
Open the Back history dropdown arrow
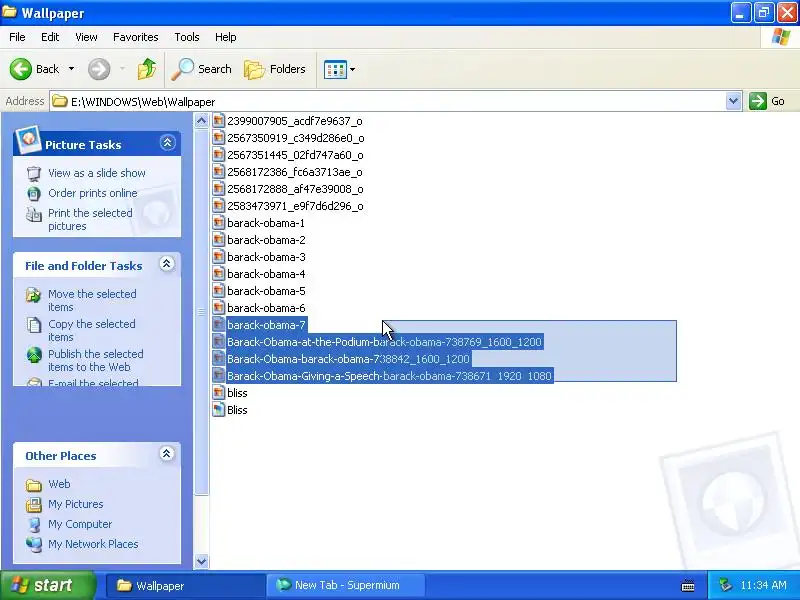click(71, 69)
